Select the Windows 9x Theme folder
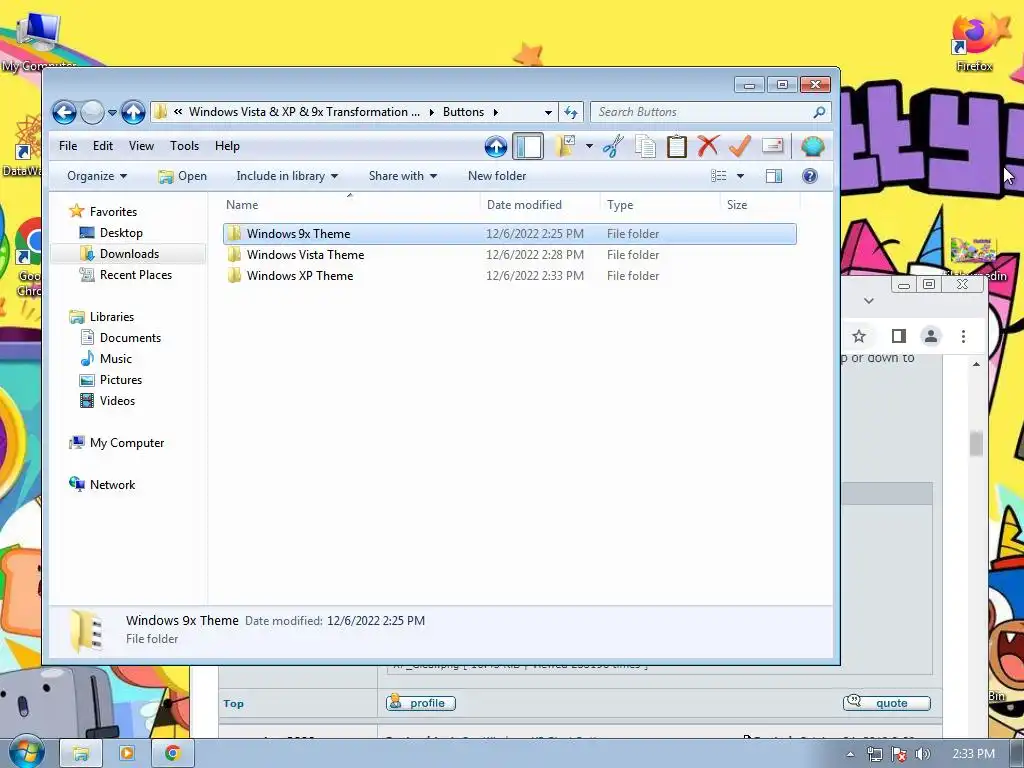 click(509, 234)
